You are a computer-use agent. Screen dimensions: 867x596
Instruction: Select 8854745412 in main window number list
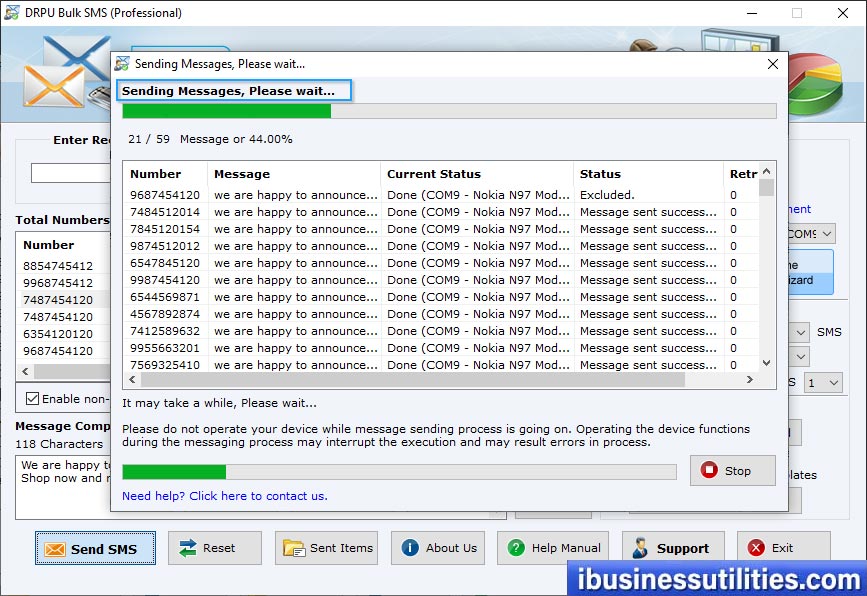(58, 266)
